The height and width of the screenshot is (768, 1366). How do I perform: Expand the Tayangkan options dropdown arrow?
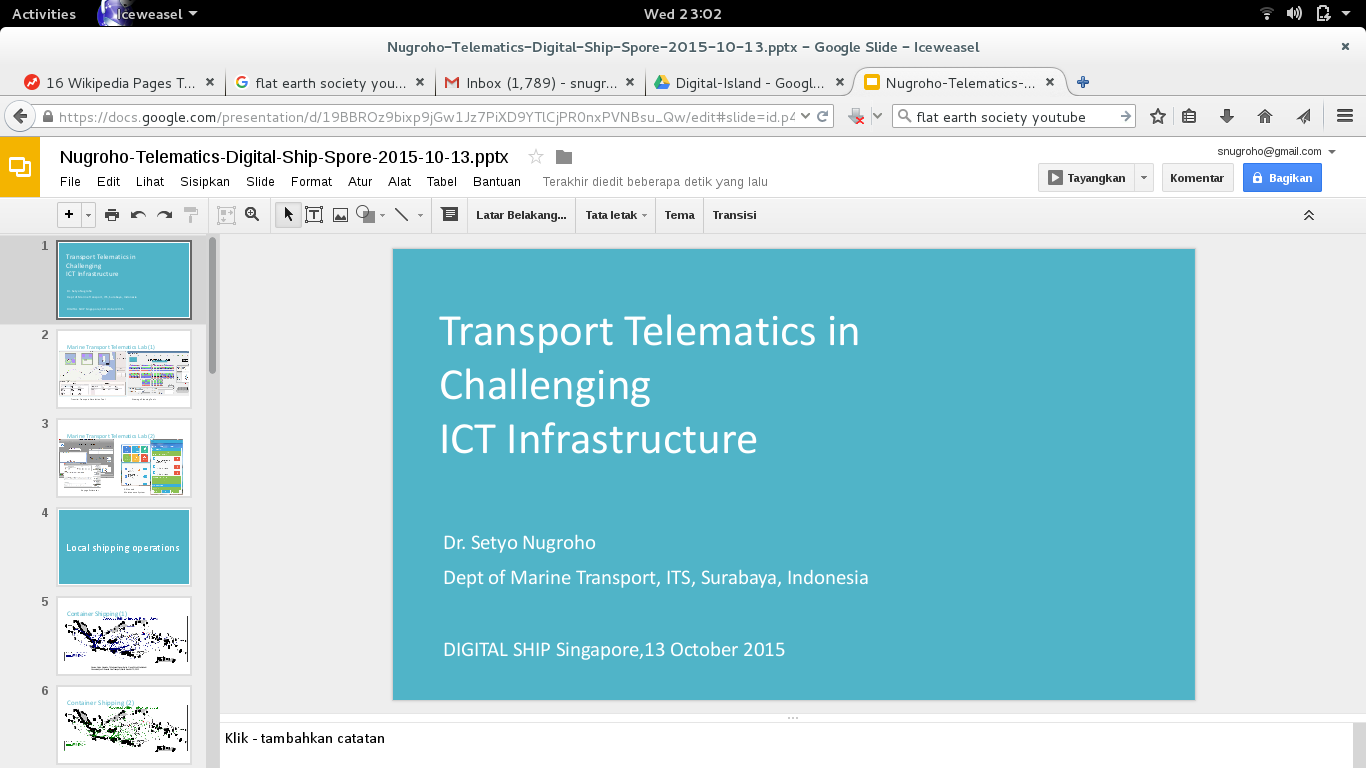point(1144,178)
